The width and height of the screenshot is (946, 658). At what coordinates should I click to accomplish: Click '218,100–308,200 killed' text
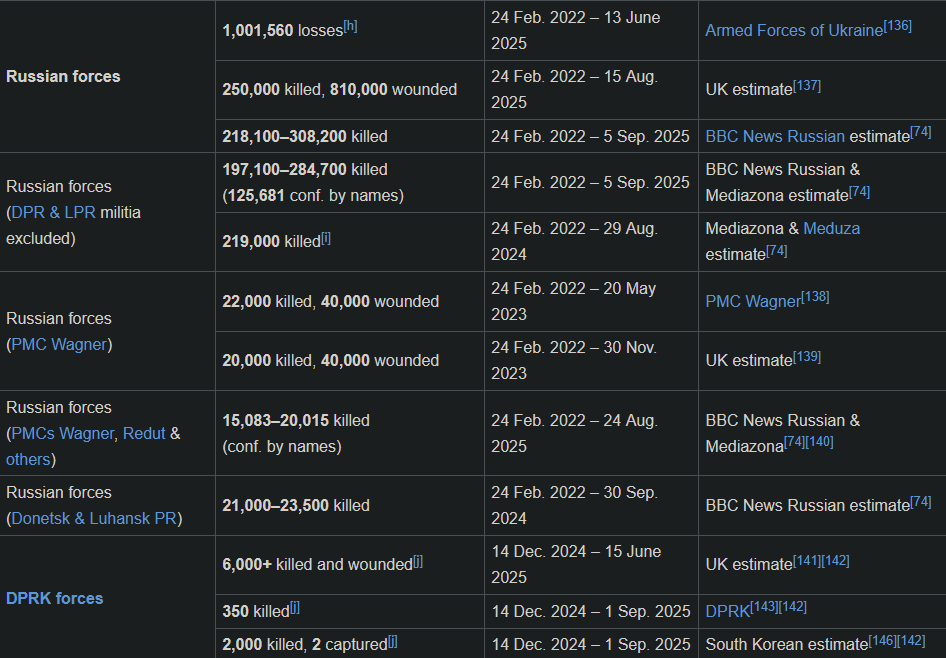[x=305, y=137]
